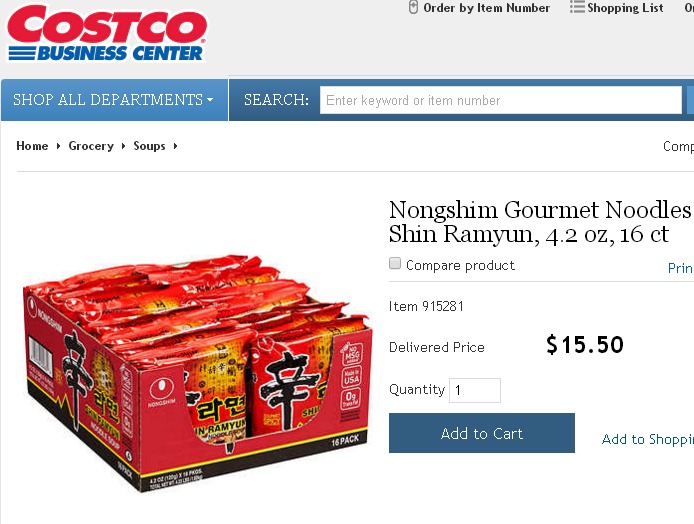Click Add to Shopping list link

tap(648, 439)
